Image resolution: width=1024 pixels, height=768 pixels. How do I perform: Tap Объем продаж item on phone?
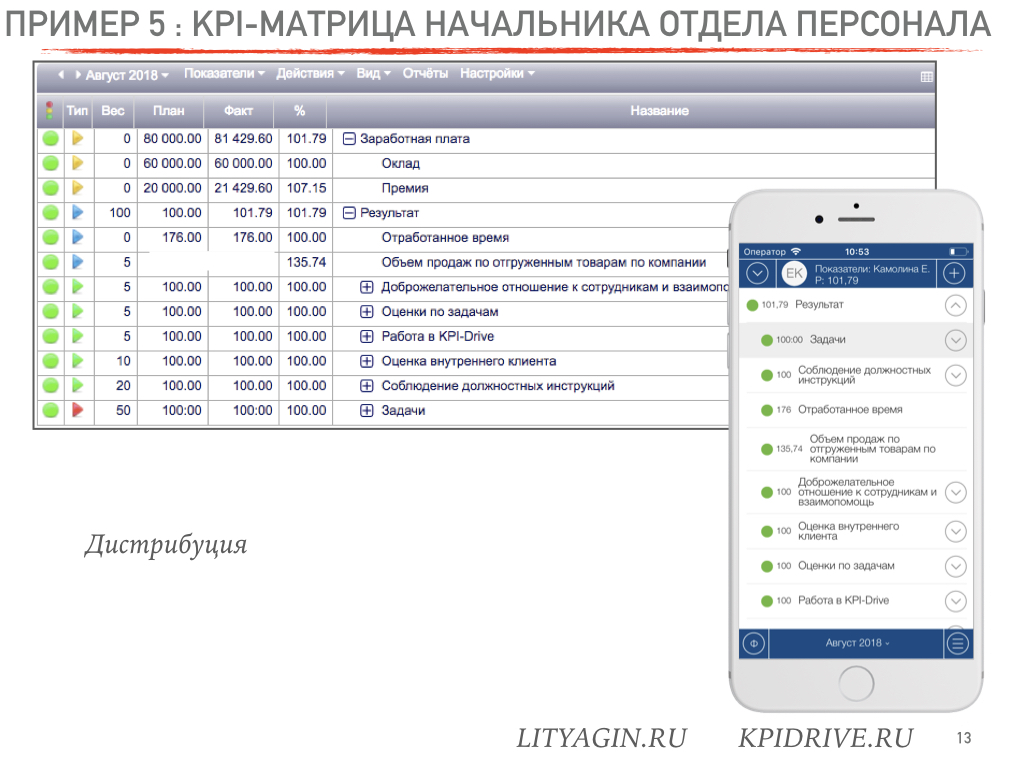(856, 449)
